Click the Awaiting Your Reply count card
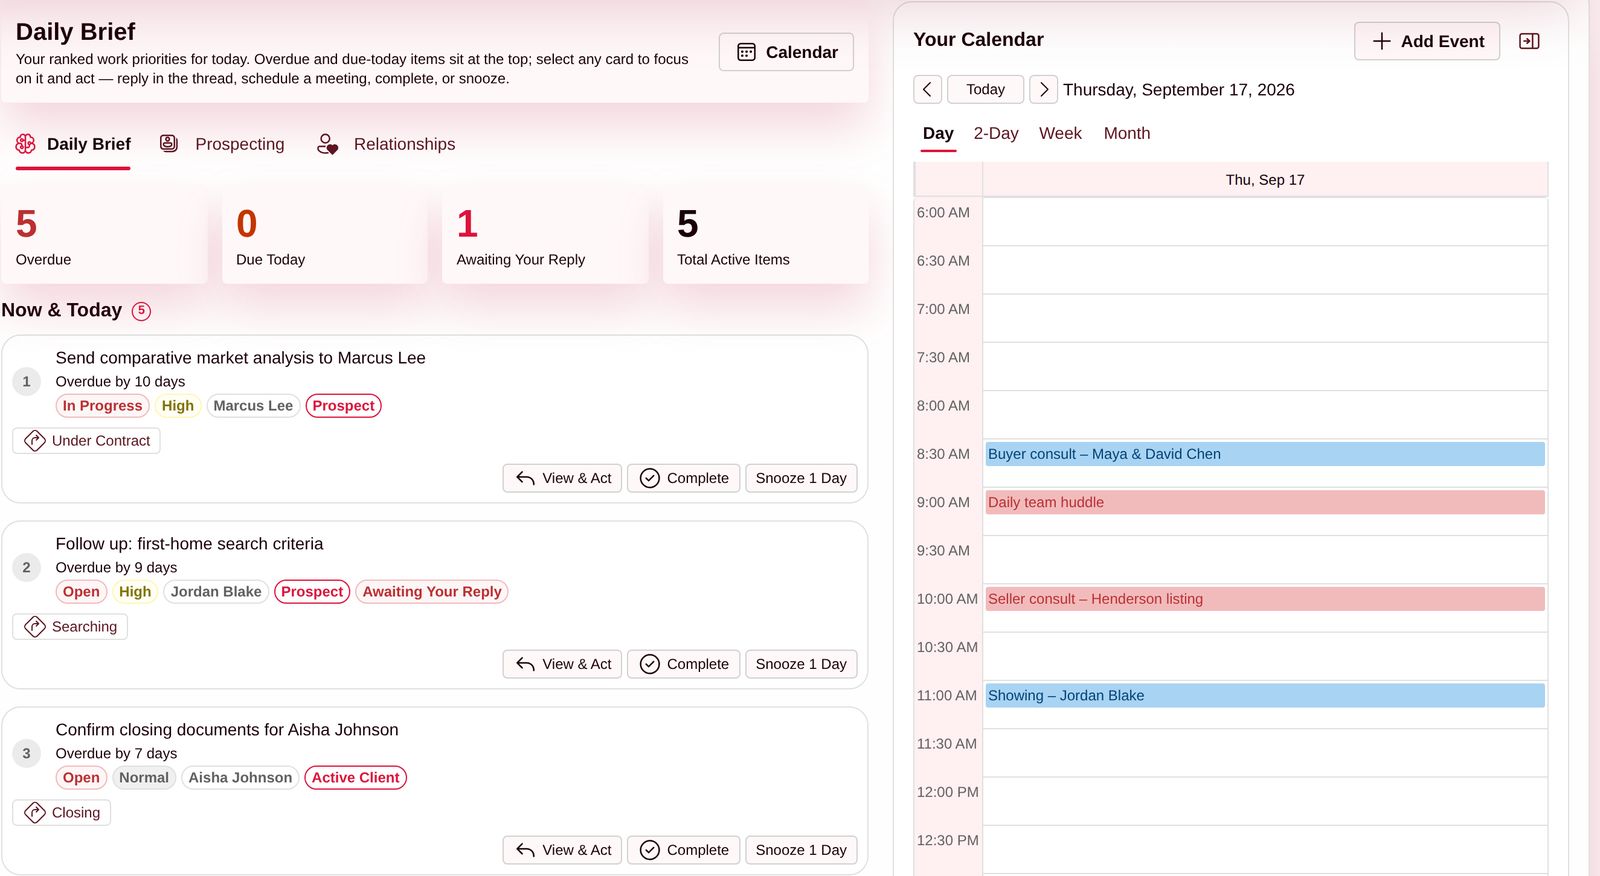The height and width of the screenshot is (876, 1600). (545, 238)
